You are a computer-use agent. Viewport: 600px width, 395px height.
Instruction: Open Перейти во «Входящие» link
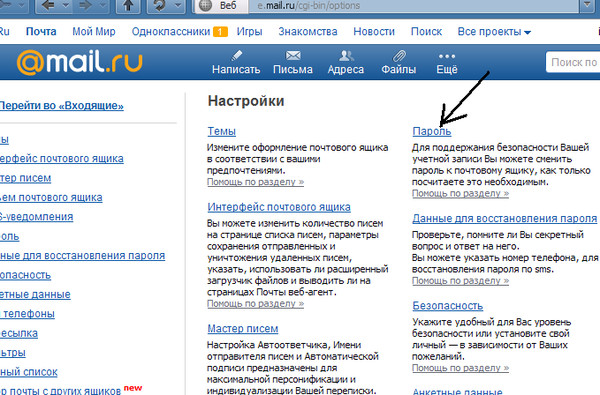(62, 106)
